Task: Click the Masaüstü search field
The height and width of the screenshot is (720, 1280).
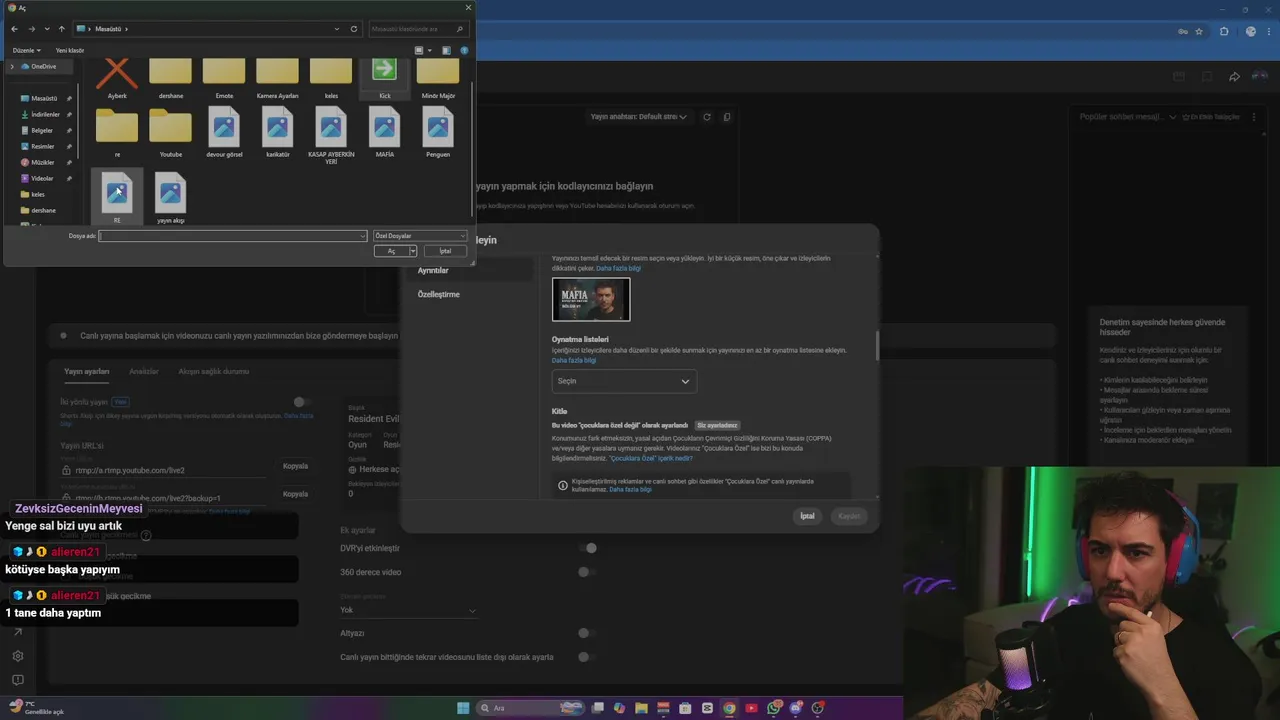Action: (420, 29)
